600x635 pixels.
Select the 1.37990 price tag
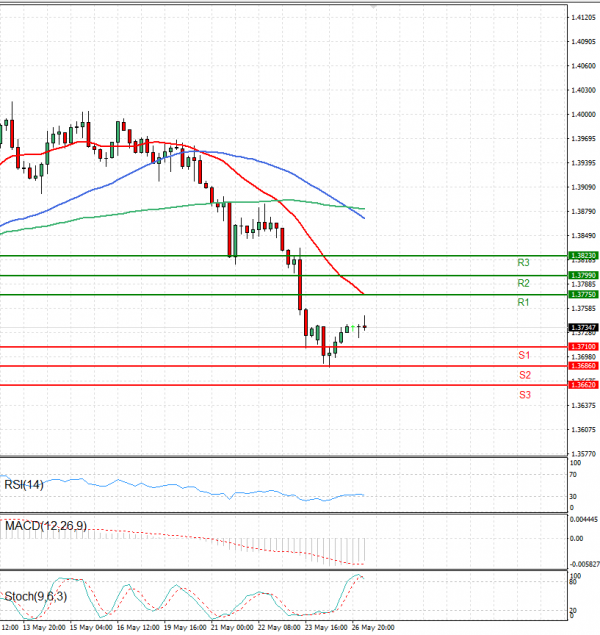(583, 275)
